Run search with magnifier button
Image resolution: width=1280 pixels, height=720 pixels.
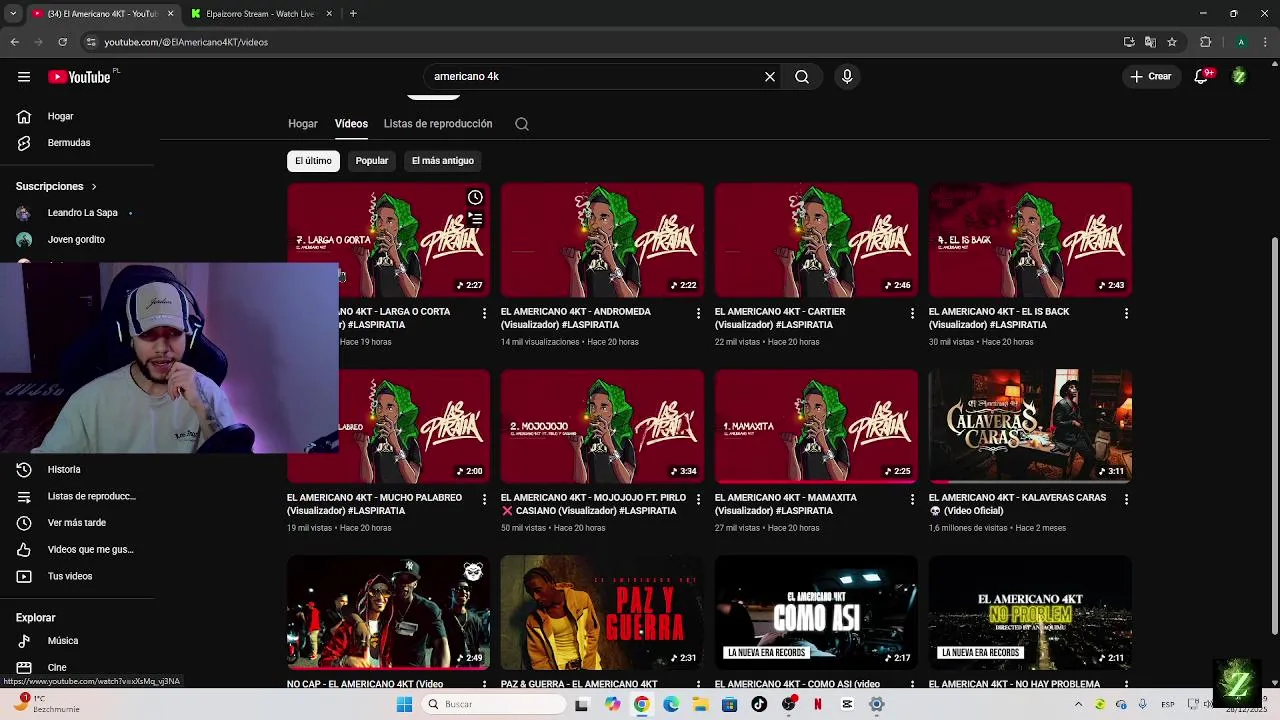tap(802, 76)
